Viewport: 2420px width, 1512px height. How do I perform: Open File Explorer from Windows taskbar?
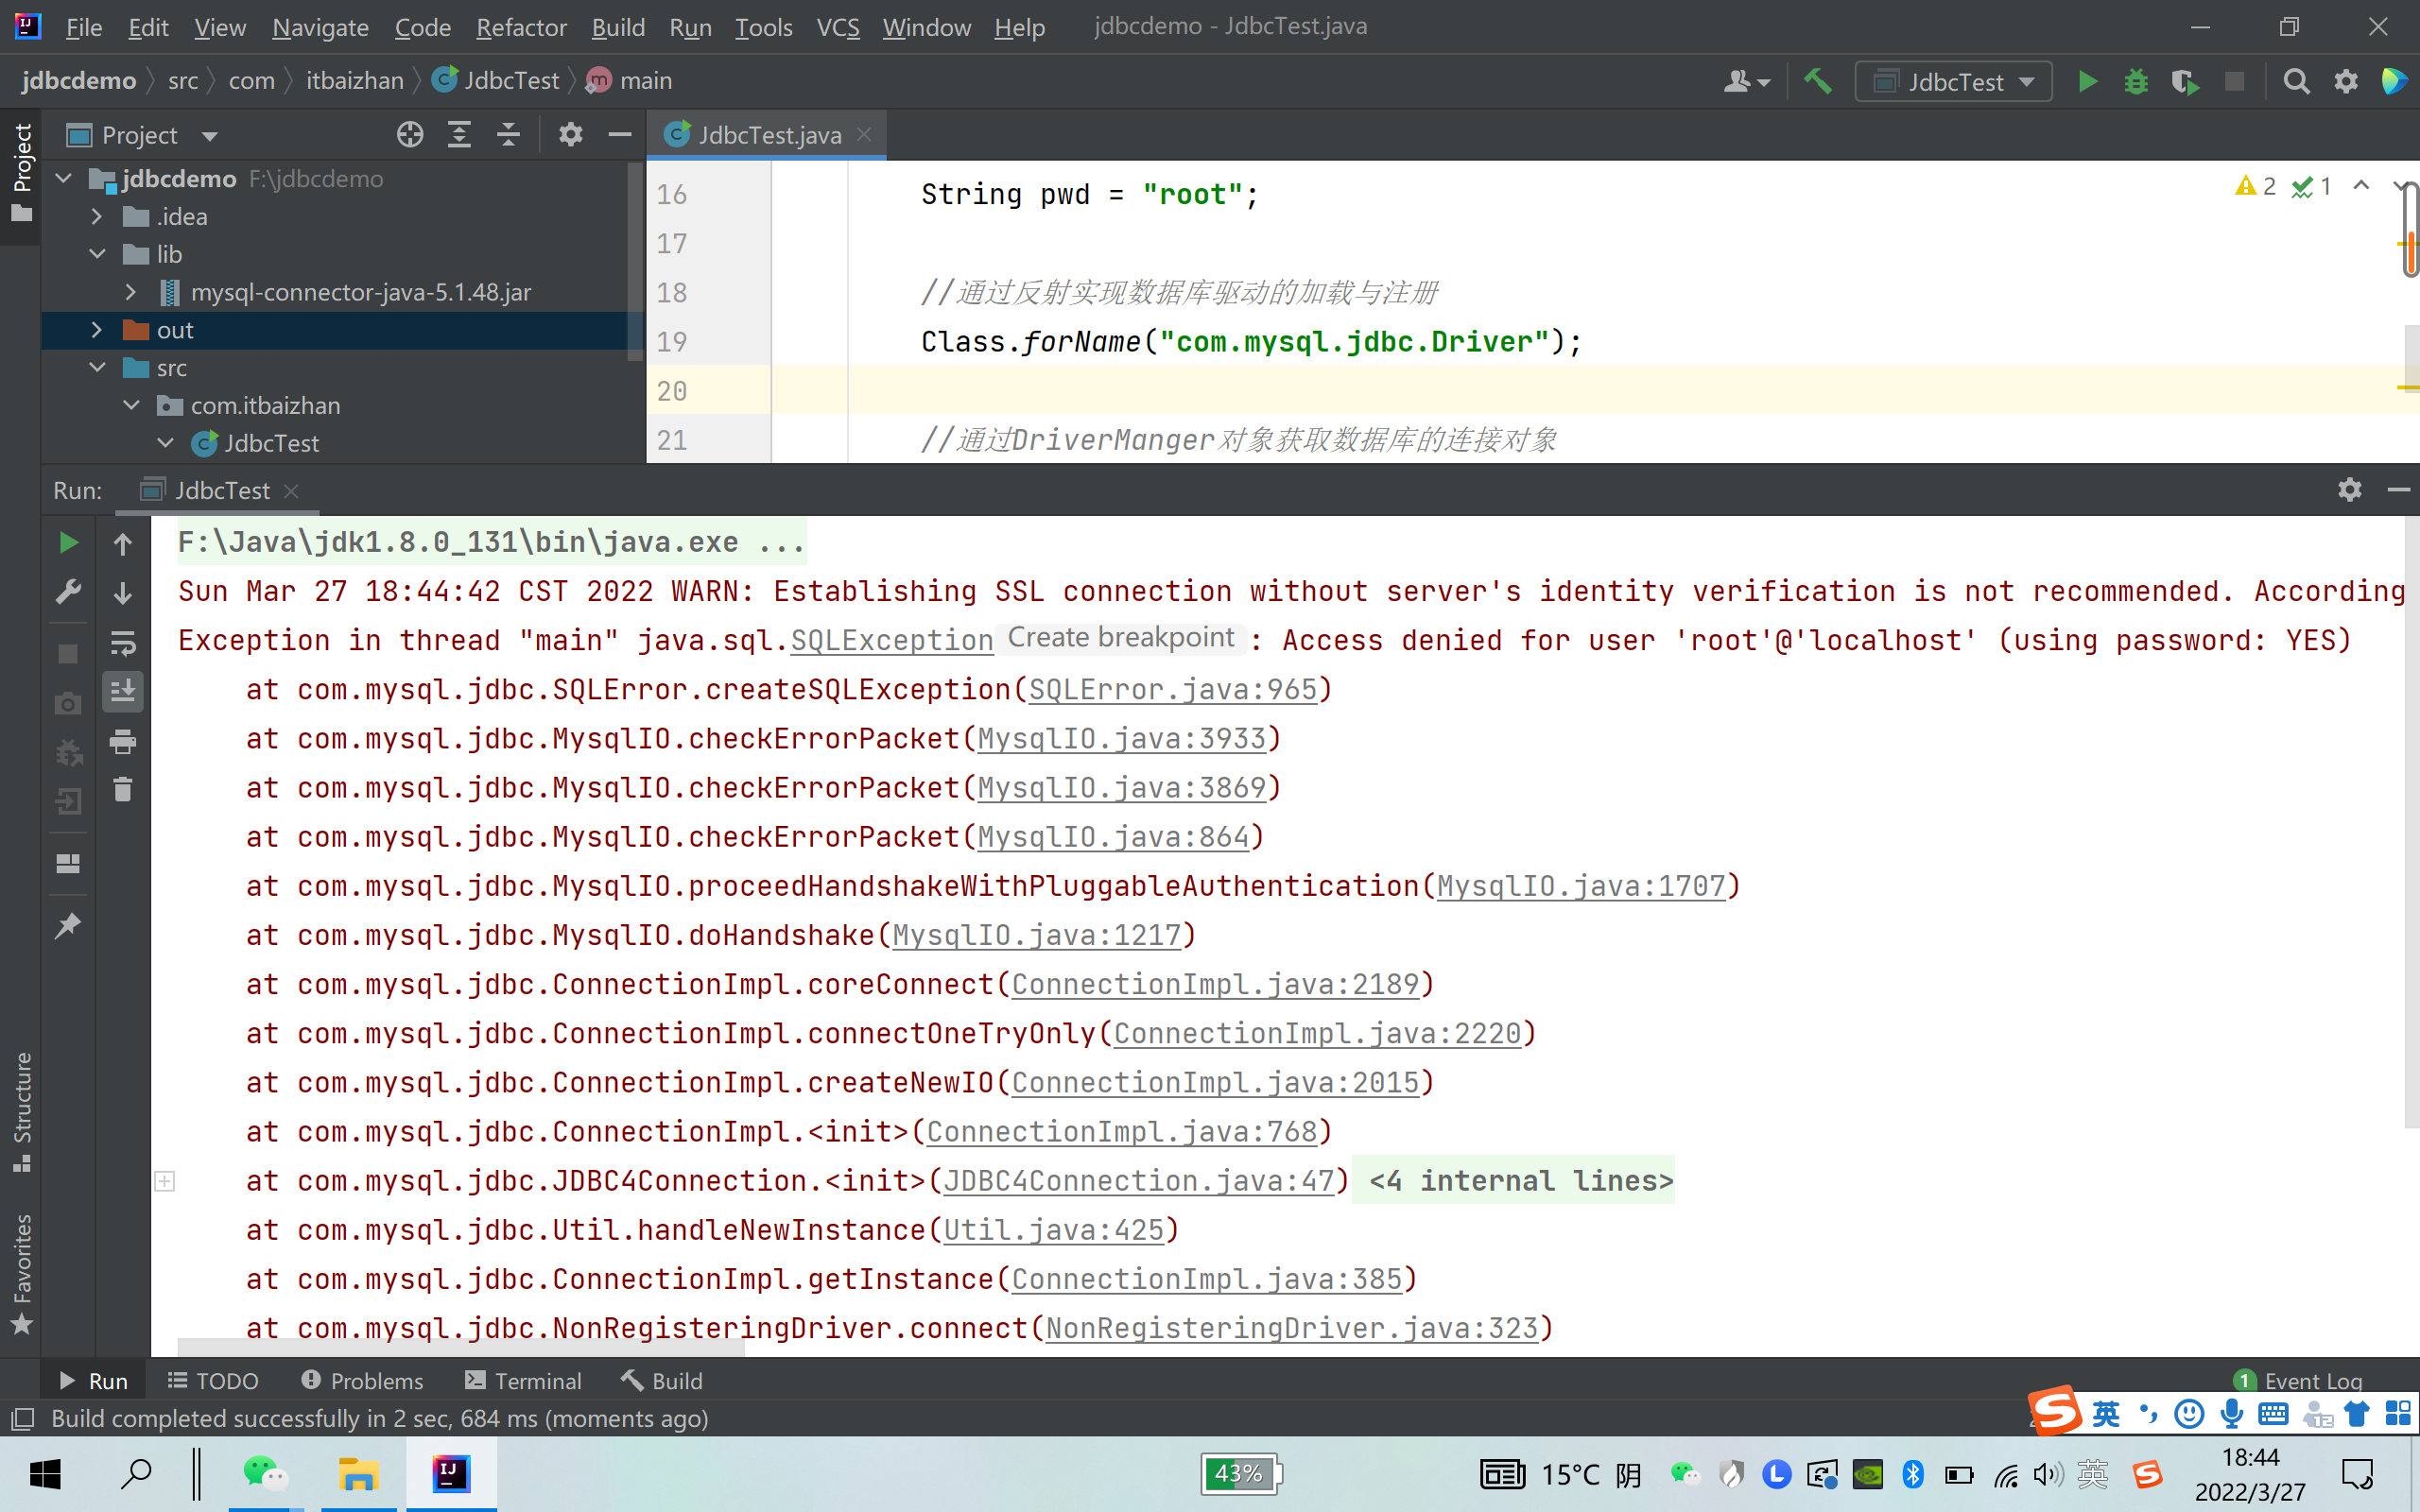pos(358,1473)
